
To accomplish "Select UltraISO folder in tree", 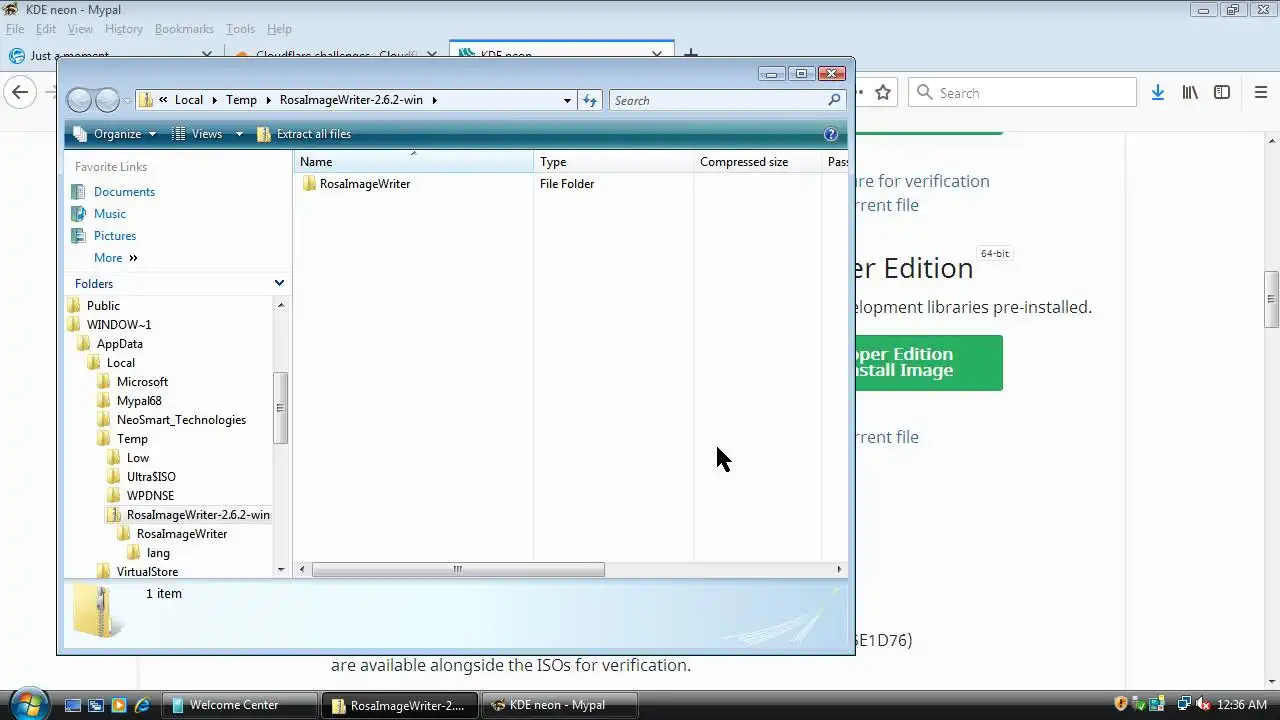I will (151, 477).
